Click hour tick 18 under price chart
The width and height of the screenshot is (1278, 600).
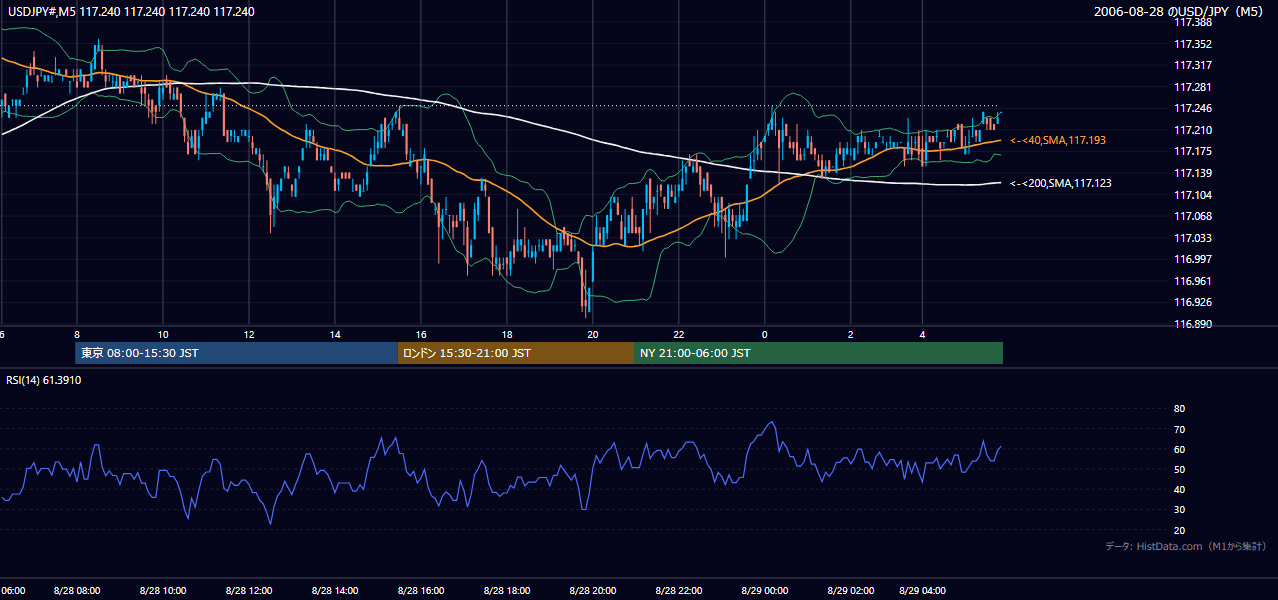click(x=507, y=334)
